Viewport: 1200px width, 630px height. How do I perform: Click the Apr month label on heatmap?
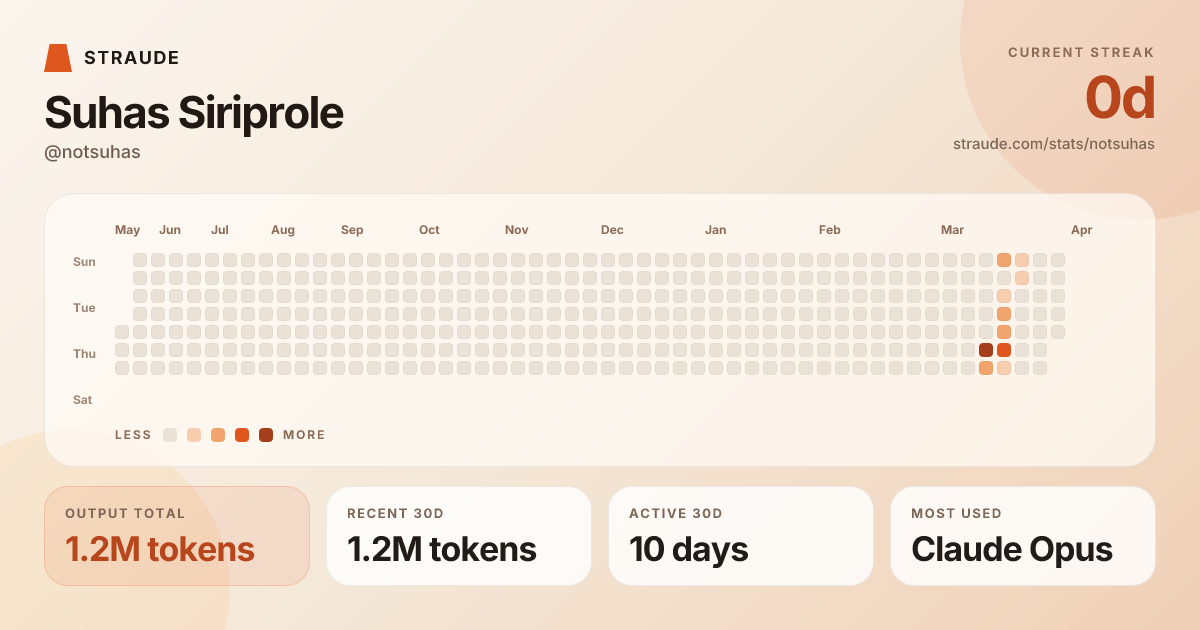[x=1082, y=230]
